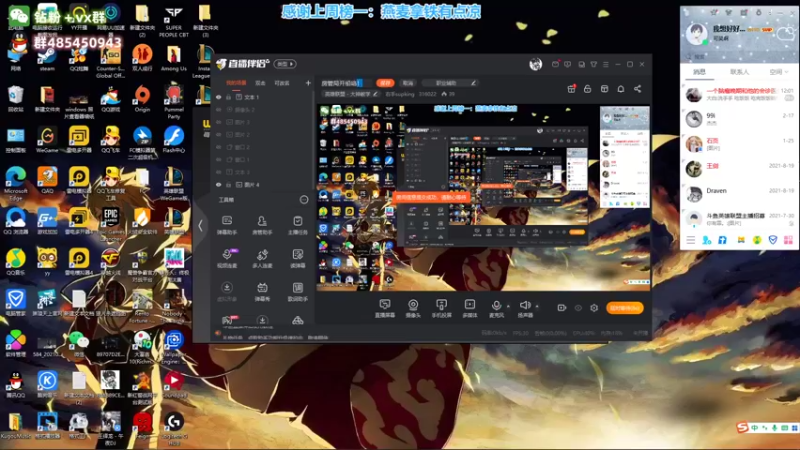Image resolution: width=800 pixels, height=450 pixels.
Task: Open the 王剑 chat in QQ
Action: pyautogui.click(x=739, y=168)
